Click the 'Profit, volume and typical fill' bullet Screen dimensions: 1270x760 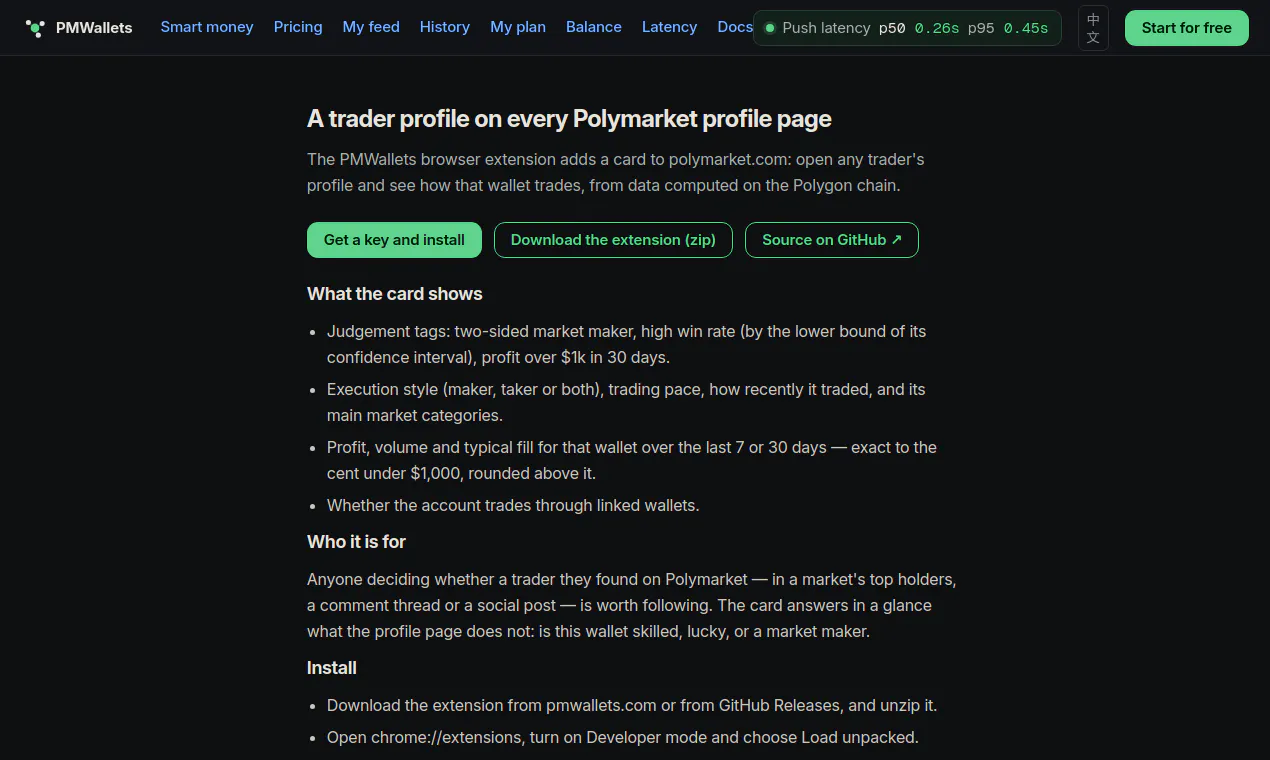coord(632,460)
